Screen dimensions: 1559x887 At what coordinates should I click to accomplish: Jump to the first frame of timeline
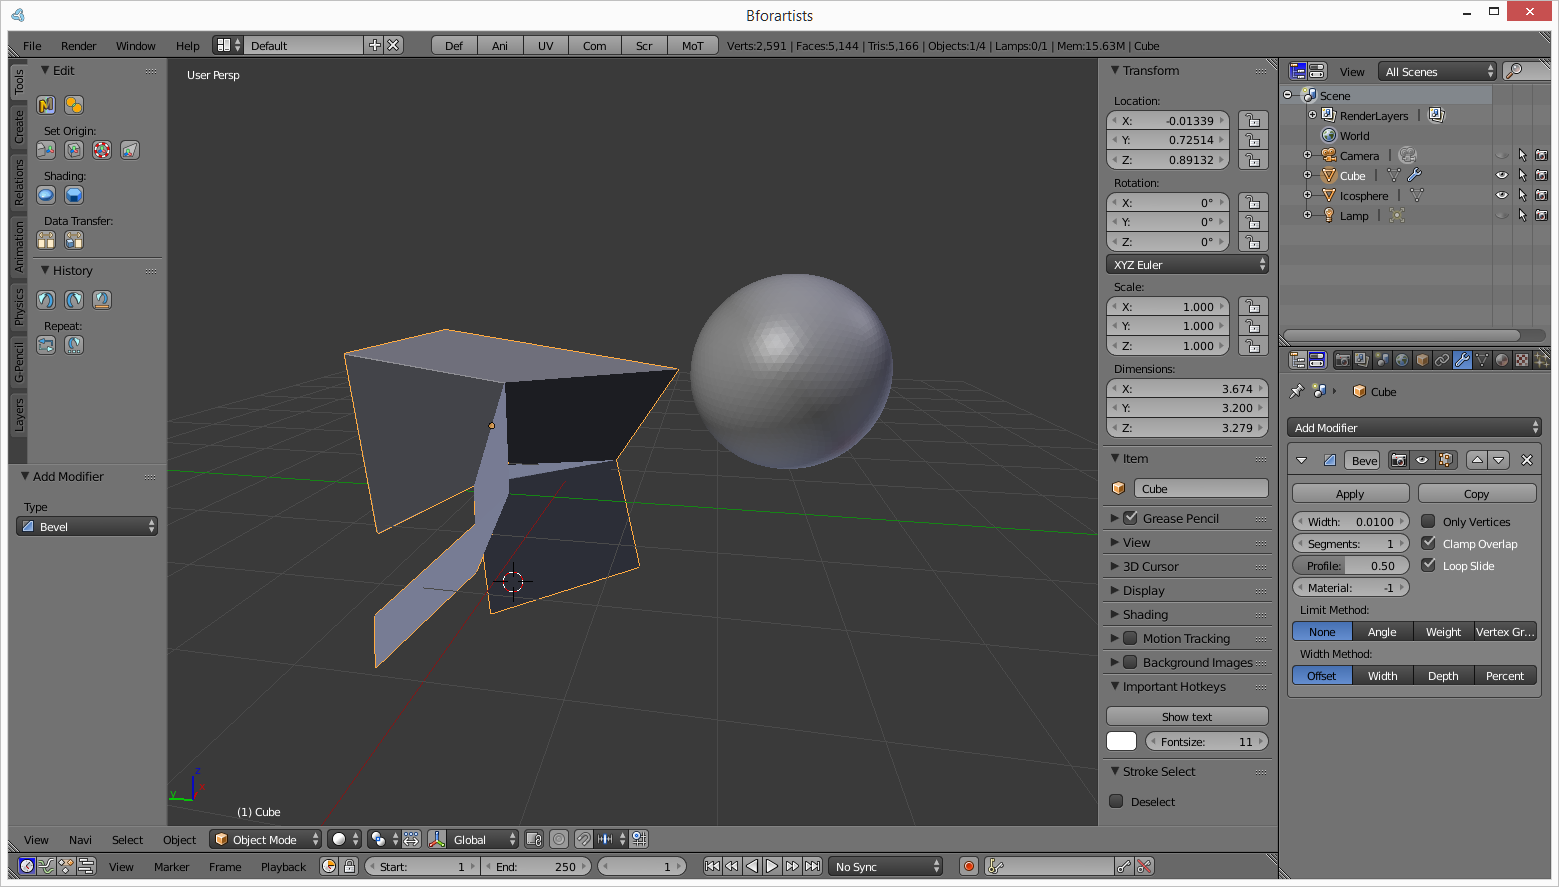pyautogui.click(x=712, y=866)
